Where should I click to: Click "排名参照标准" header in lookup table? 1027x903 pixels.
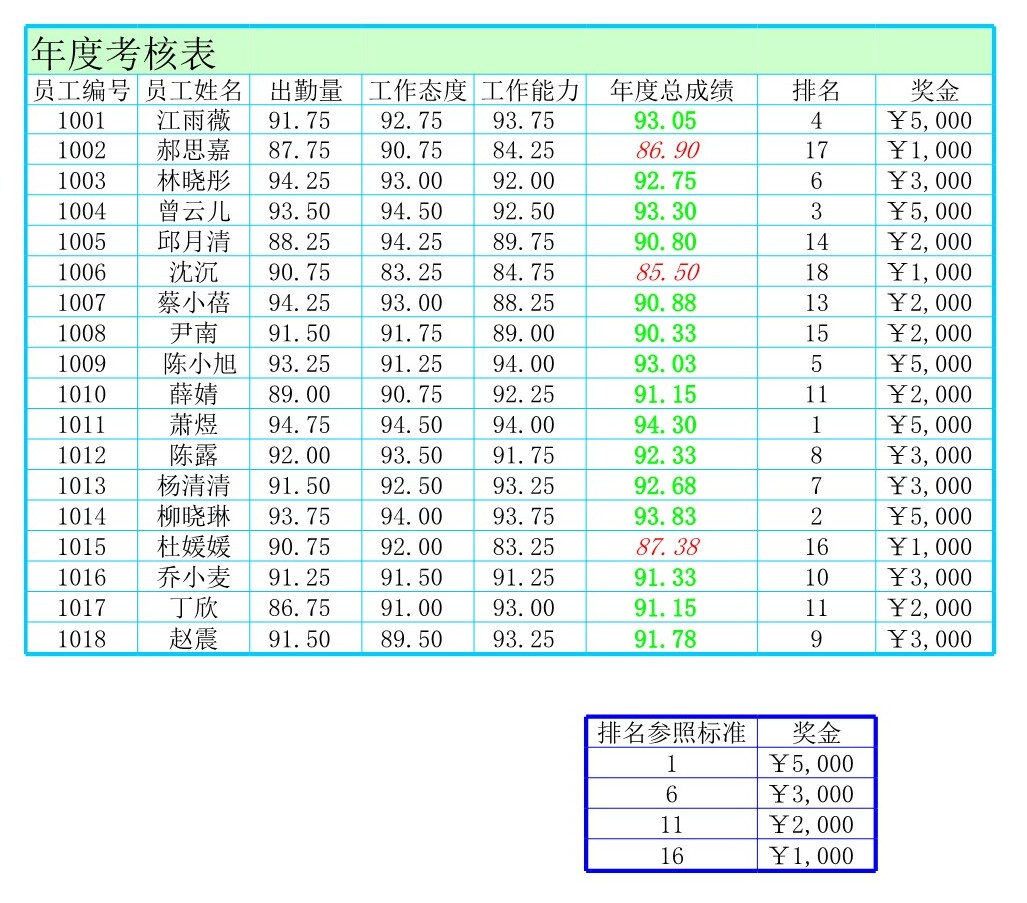coord(671,733)
